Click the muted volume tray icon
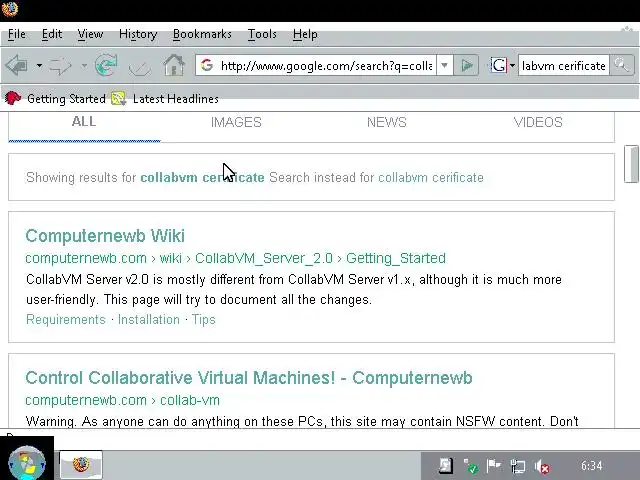 (542, 466)
